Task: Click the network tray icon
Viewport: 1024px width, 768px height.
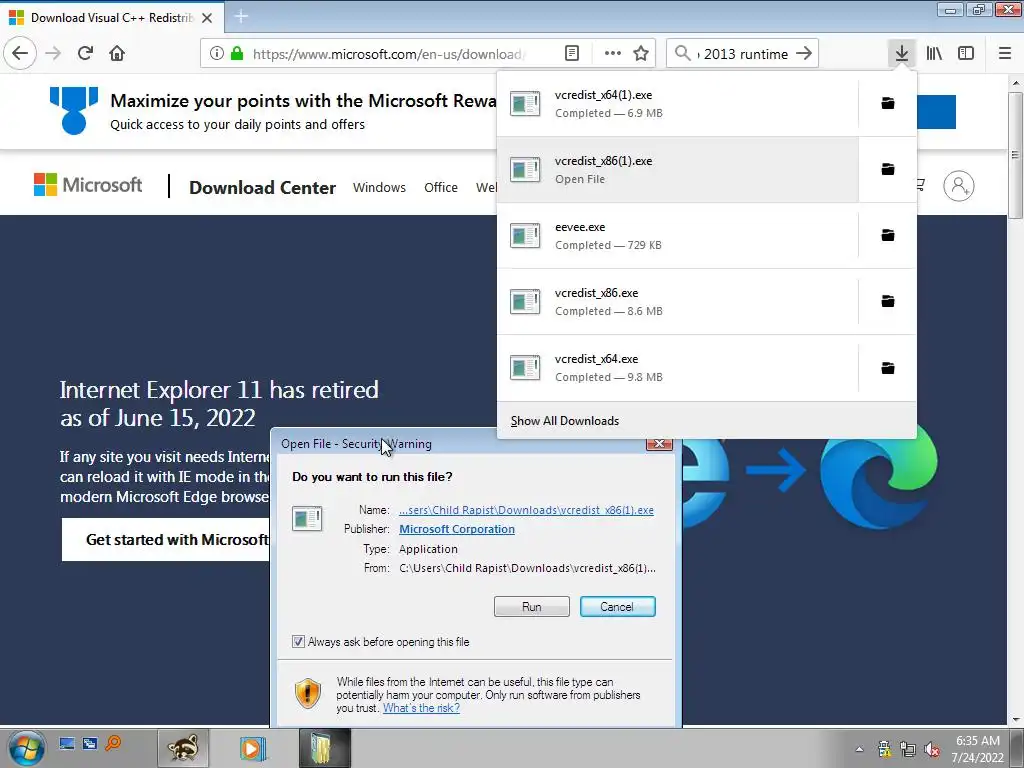Action: [908, 749]
